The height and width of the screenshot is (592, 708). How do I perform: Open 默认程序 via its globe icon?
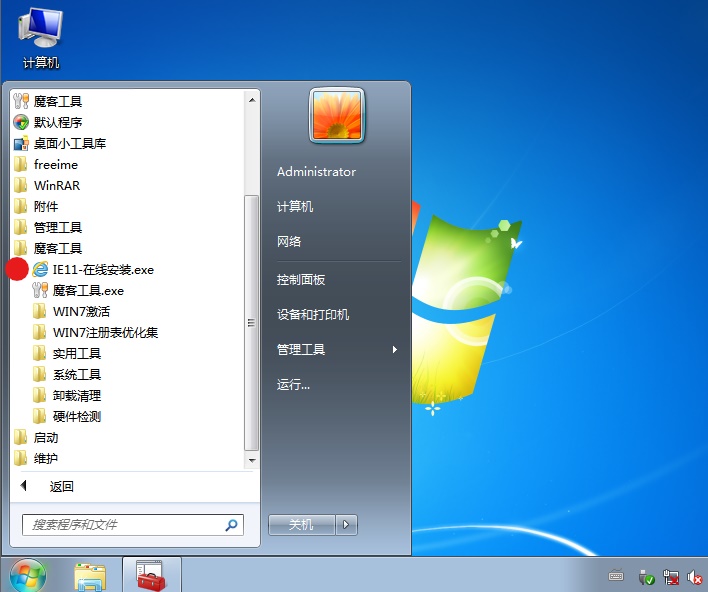[x=21, y=122]
